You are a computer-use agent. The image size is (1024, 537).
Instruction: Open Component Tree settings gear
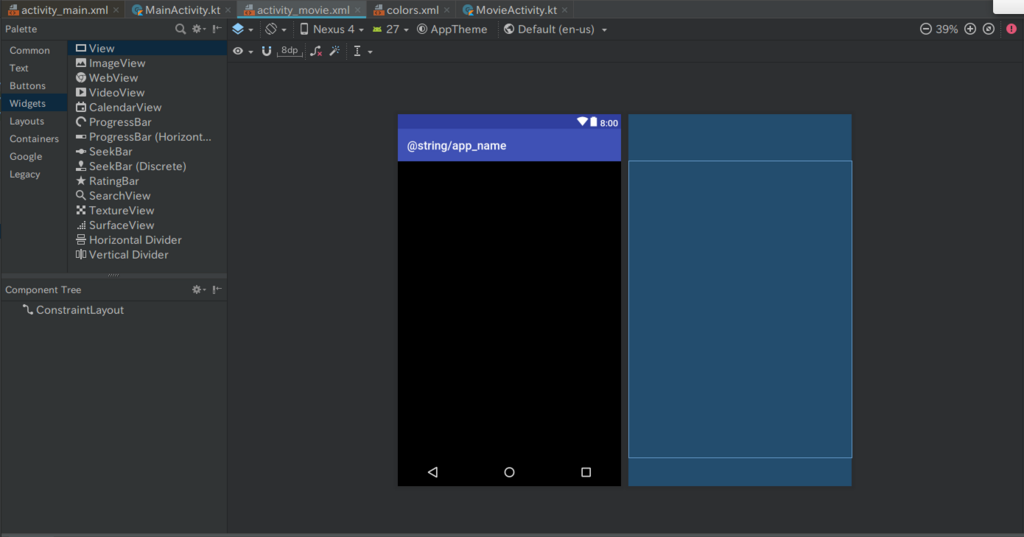[198, 289]
